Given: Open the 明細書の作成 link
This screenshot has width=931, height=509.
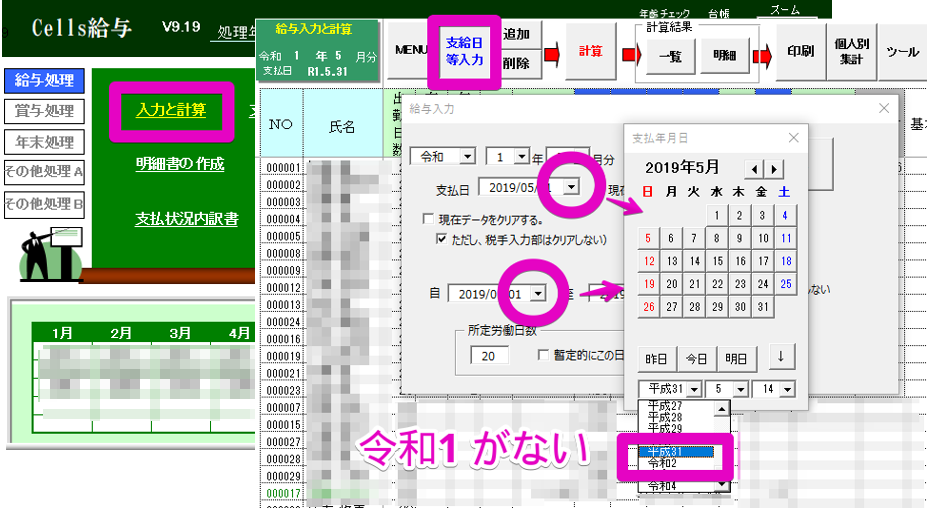Looking at the screenshot, I should pos(180,164).
